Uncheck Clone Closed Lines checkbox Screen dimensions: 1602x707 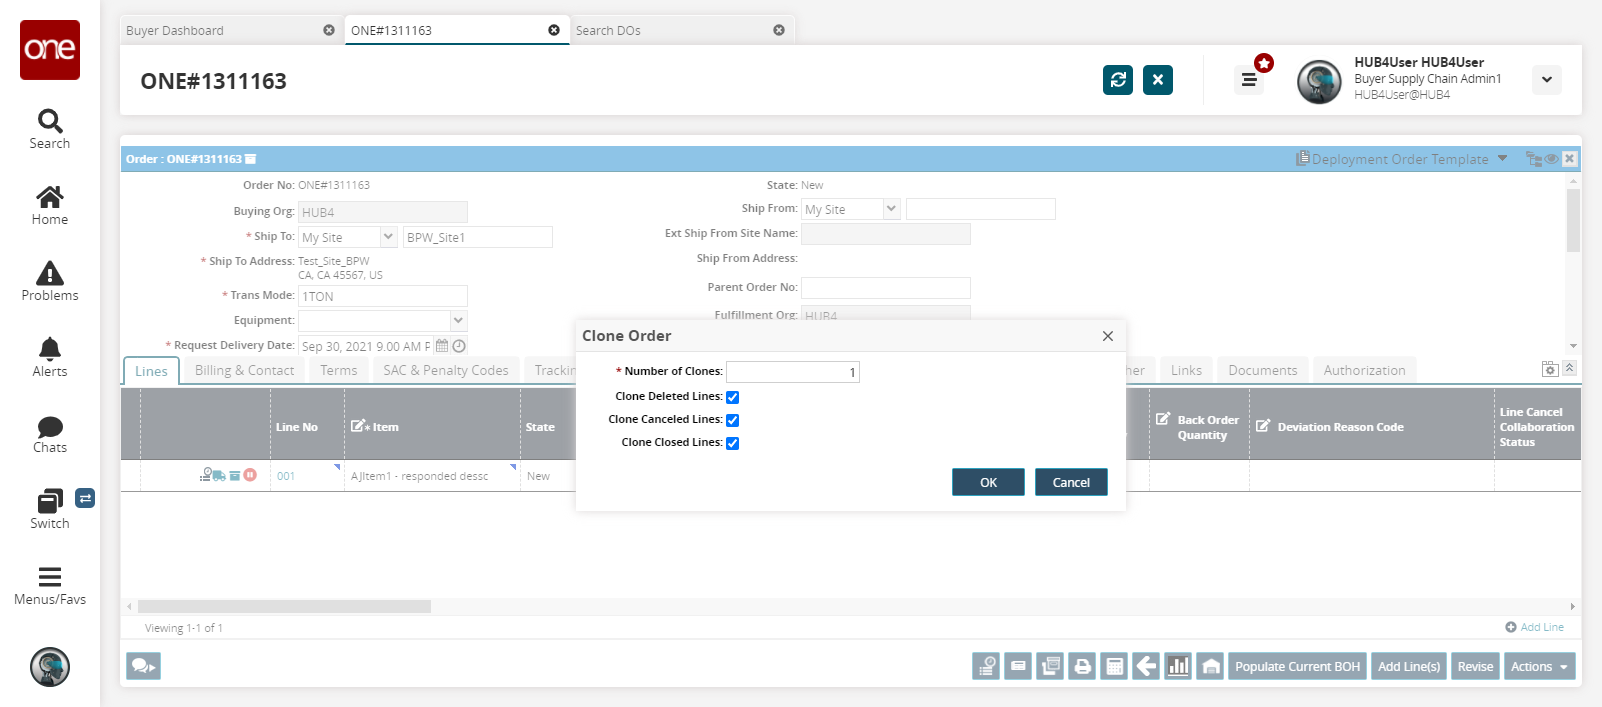click(732, 443)
